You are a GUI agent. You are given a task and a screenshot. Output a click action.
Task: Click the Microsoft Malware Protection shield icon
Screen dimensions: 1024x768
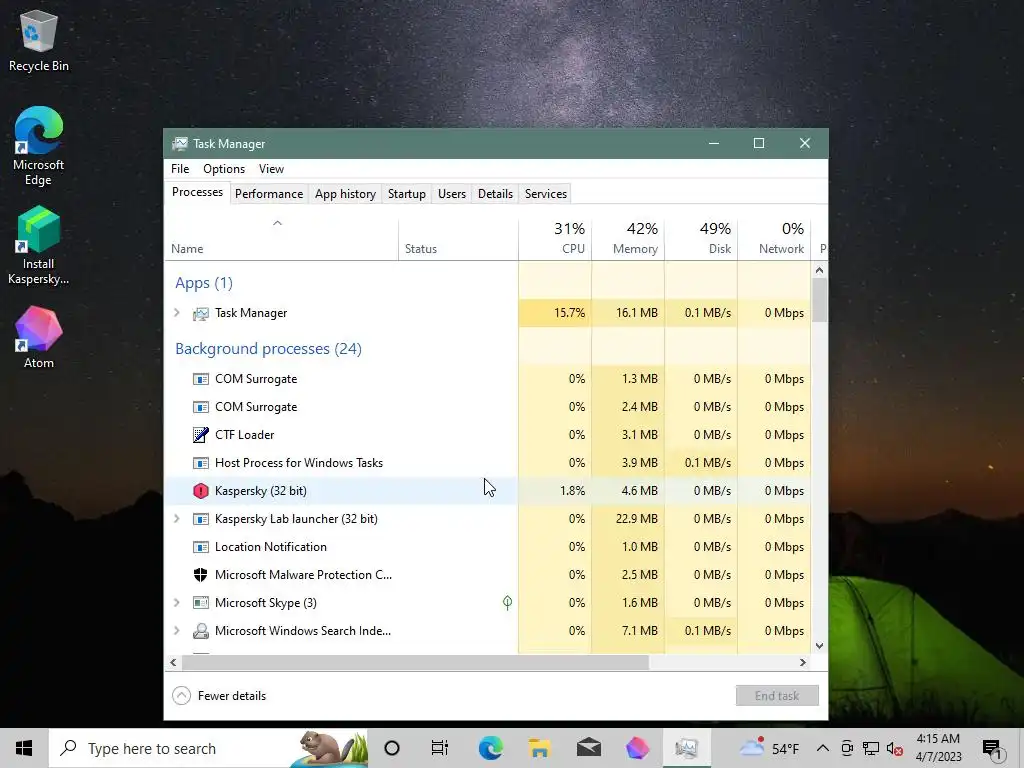click(x=200, y=575)
